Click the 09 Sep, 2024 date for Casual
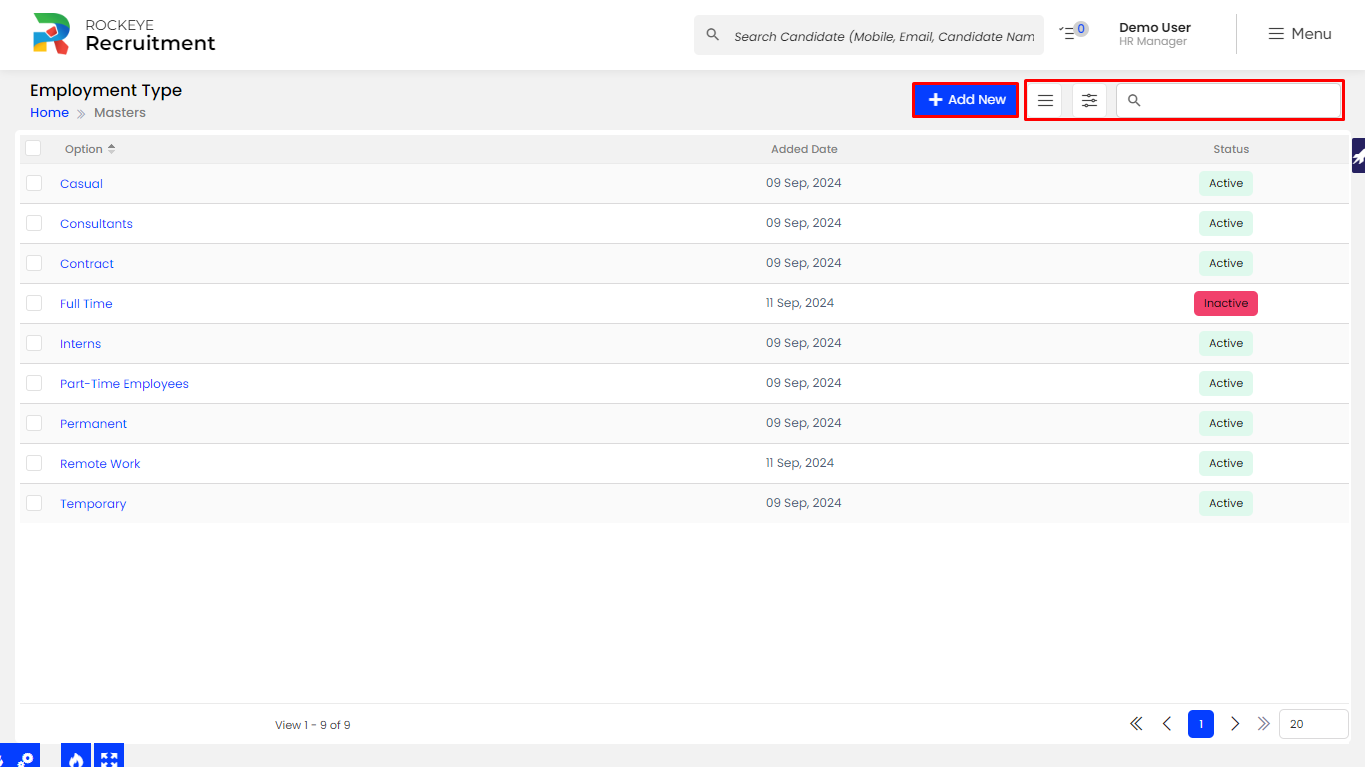 pos(804,183)
